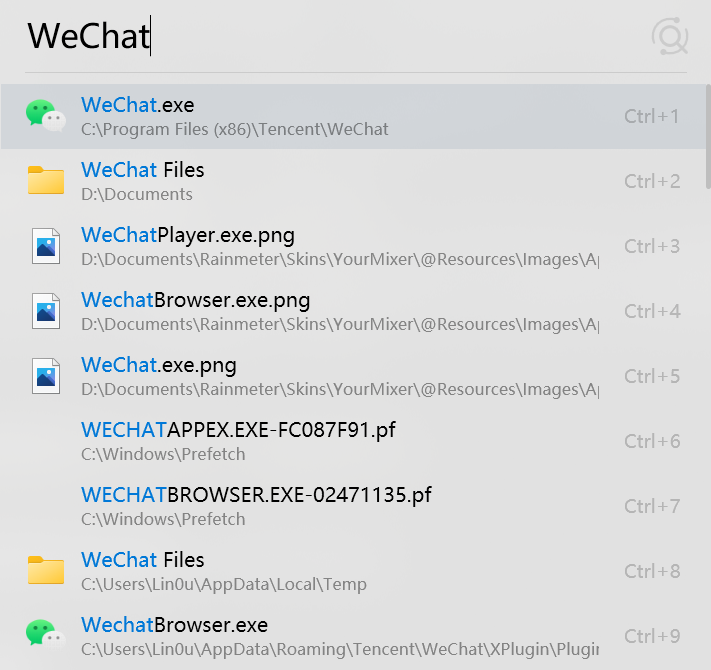The width and height of the screenshot is (711, 670).
Task: Click the Ctrl+5 shortcut for WeChat.exe.png
Action: (652, 376)
